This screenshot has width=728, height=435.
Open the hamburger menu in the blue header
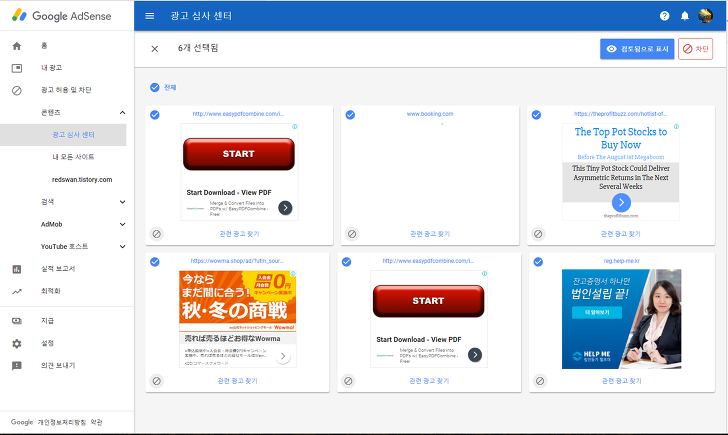pos(150,16)
